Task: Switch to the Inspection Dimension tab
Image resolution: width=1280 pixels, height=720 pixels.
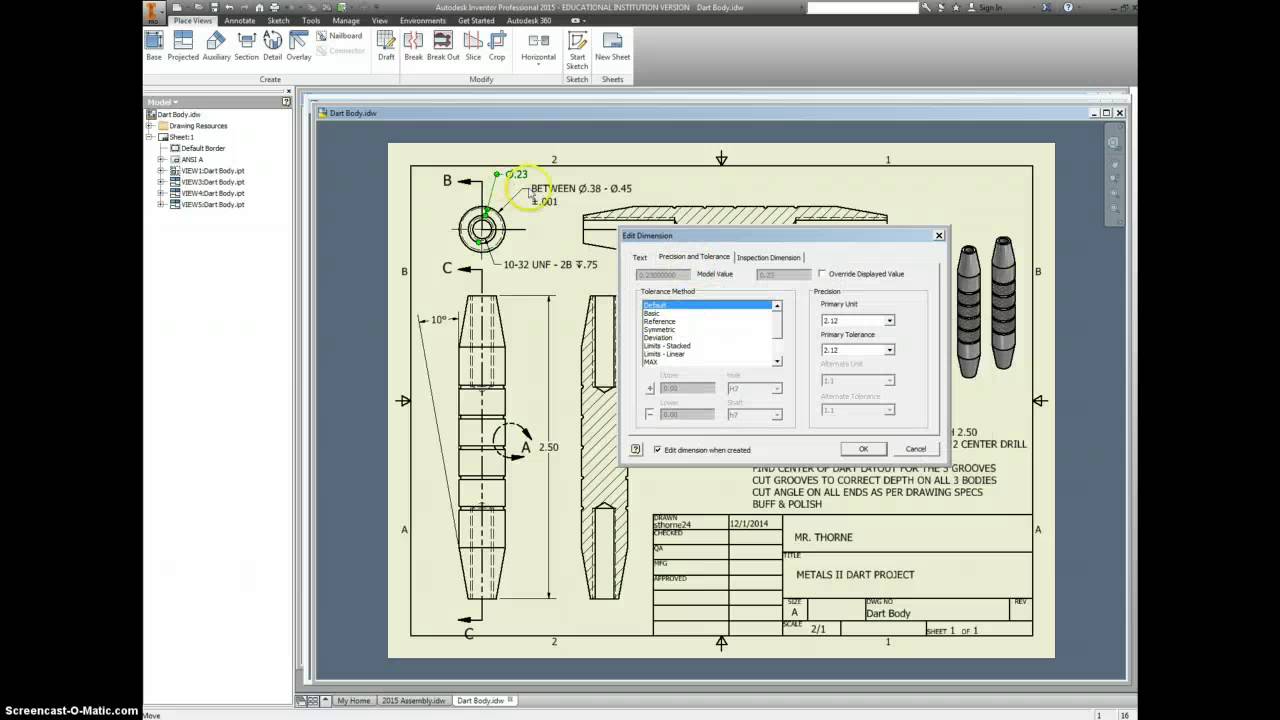Action: click(768, 257)
